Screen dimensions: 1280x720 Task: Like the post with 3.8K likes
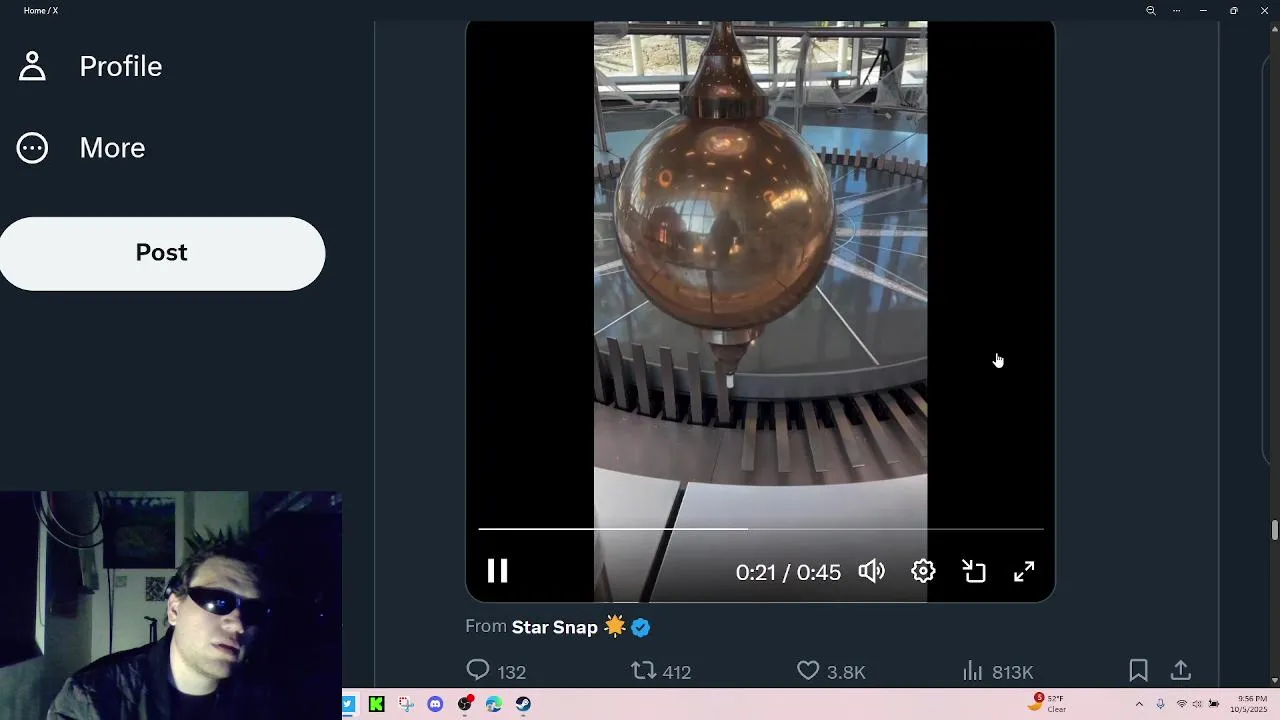coord(831,671)
